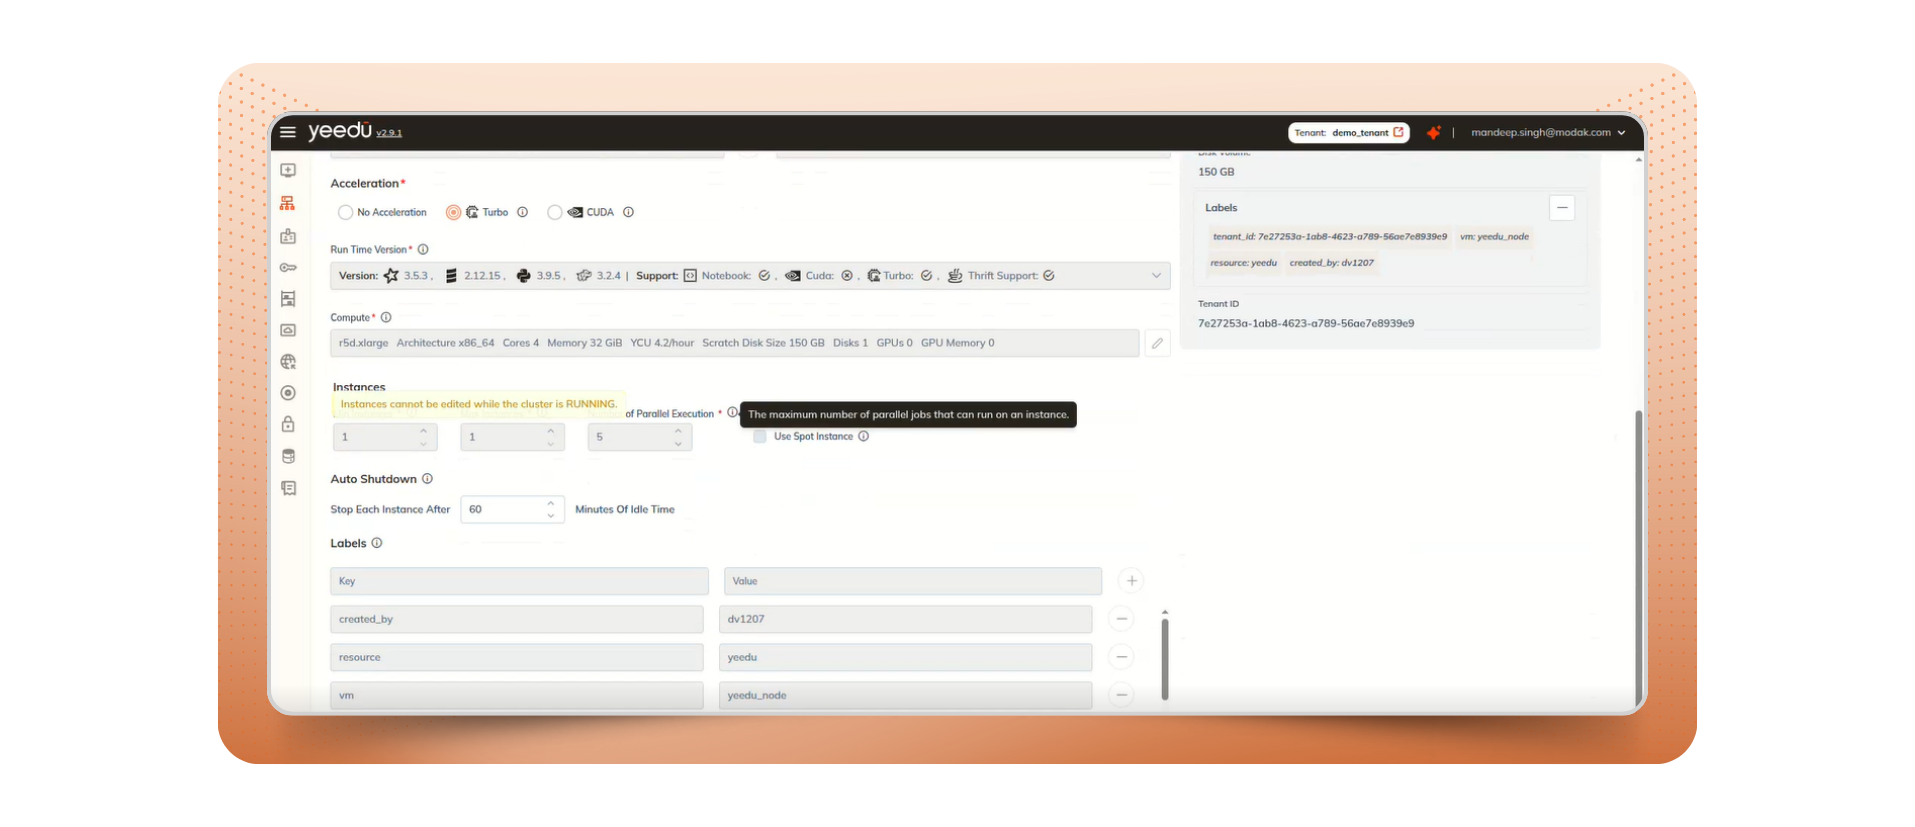The width and height of the screenshot is (1915, 827).
Task: Open the circular target sidebar icon
Action: [288, 393]
